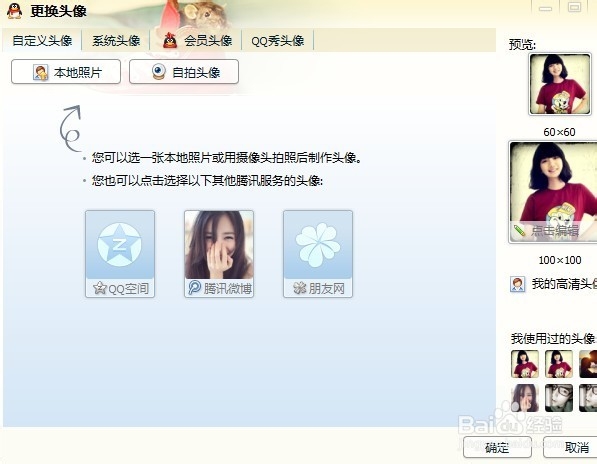Pick the first used avatar thumbnail
Viewport: 597px width, 464px height.
[525, 364]
